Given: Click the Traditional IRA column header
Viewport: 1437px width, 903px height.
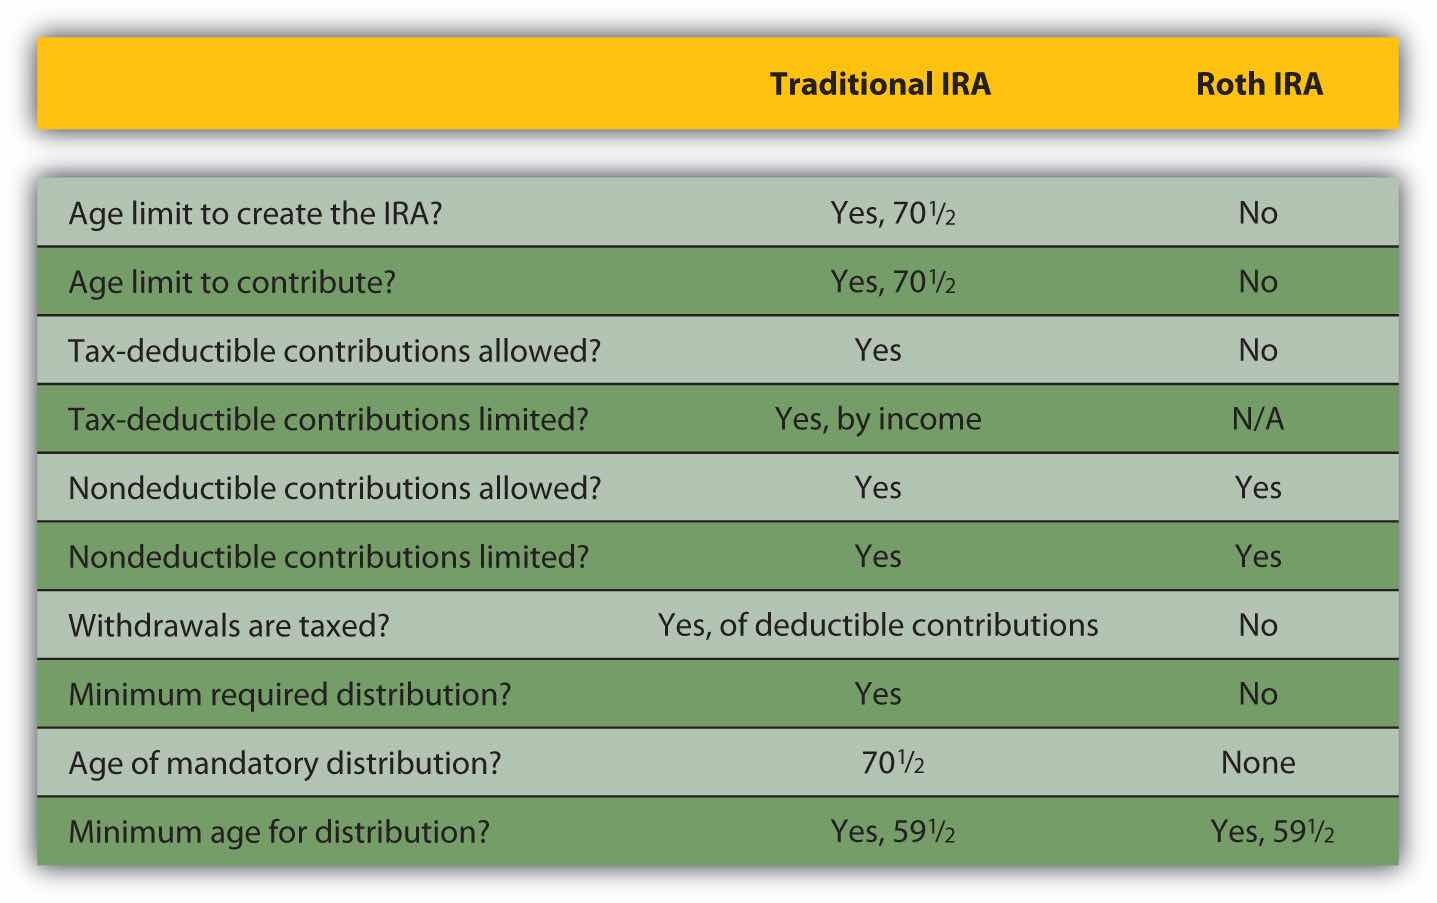Looking at the screenshot, I should click(x=880, y=84).
